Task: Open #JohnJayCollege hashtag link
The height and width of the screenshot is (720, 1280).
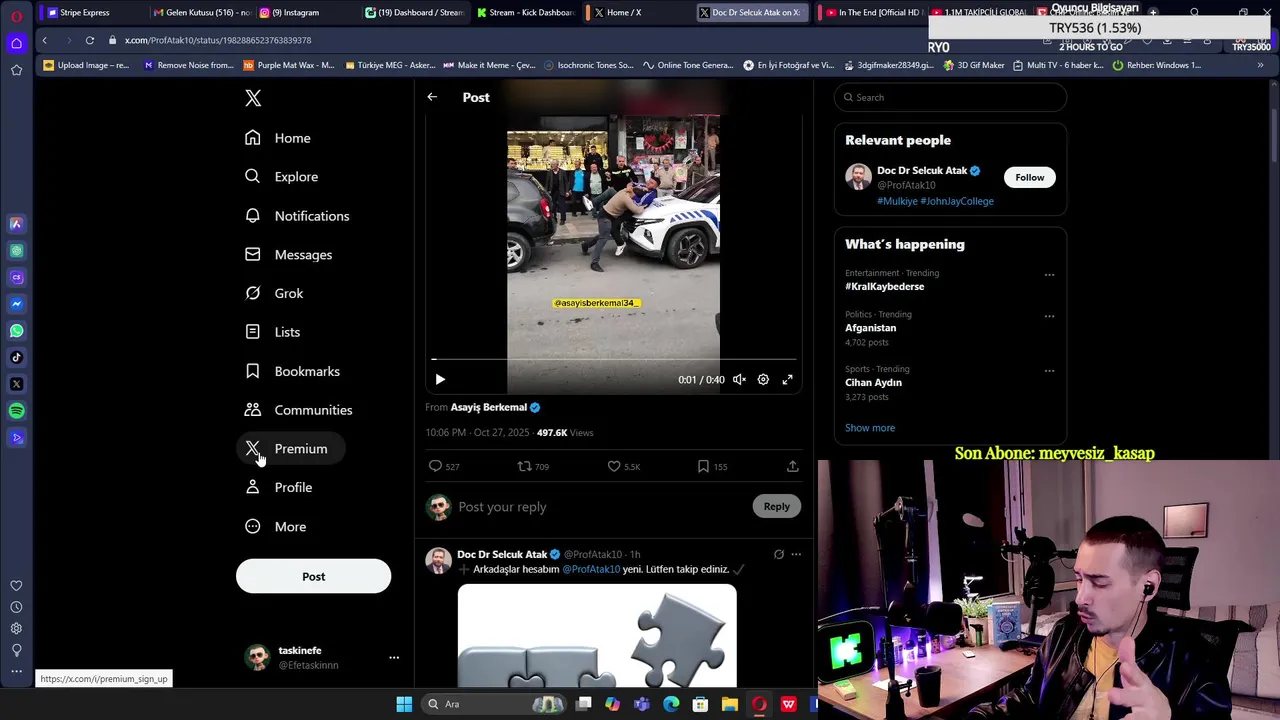Action: 957,201
